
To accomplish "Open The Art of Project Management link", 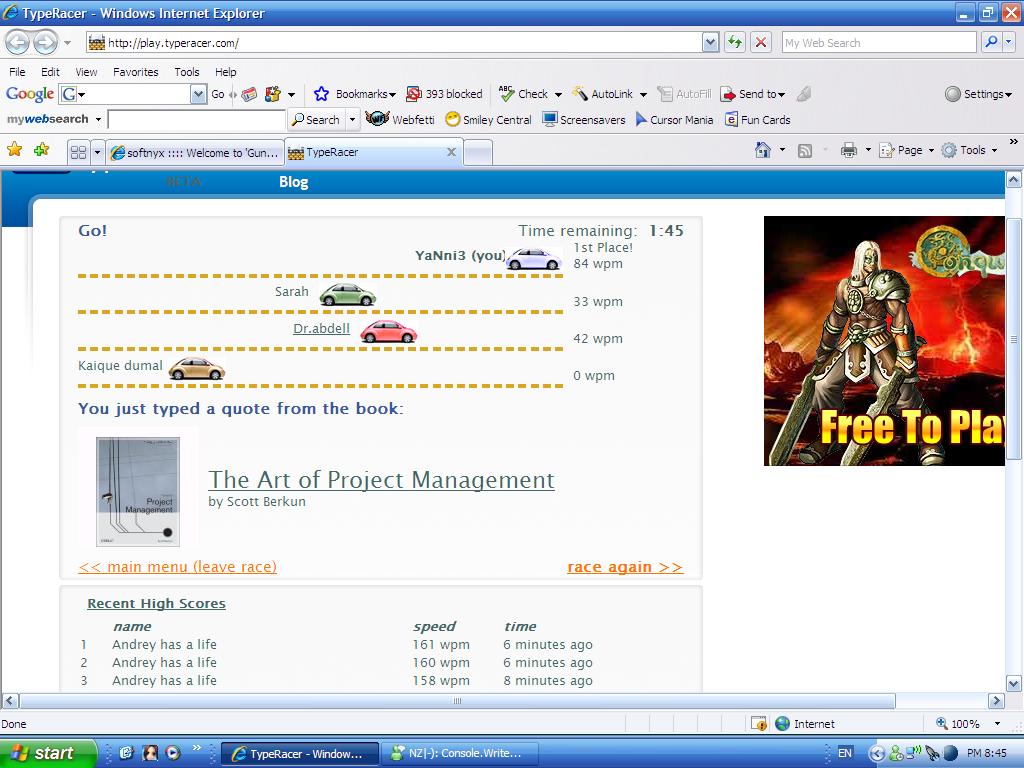I will tap(381, 480).
